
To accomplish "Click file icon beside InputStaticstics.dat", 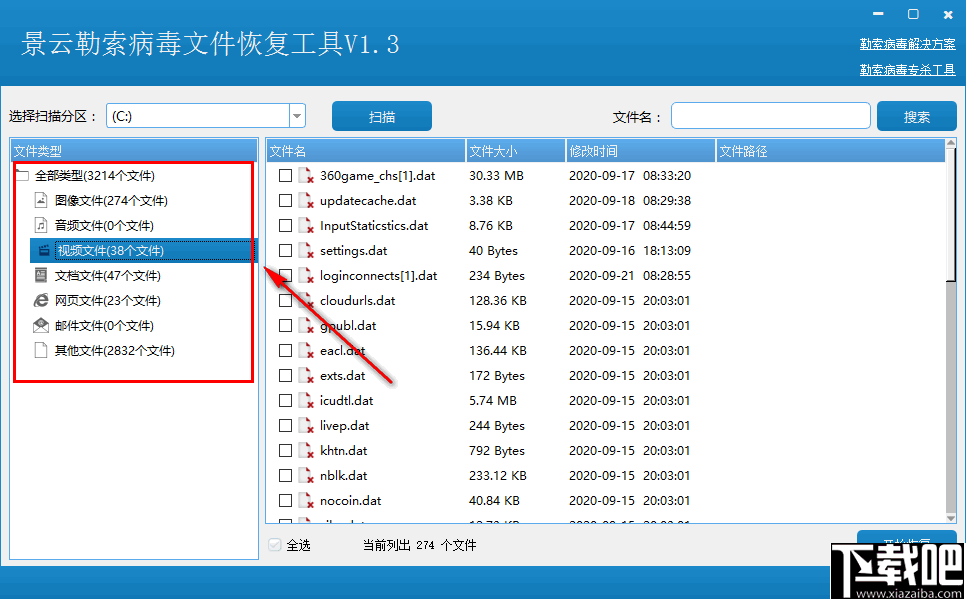I will coord(306,226).
